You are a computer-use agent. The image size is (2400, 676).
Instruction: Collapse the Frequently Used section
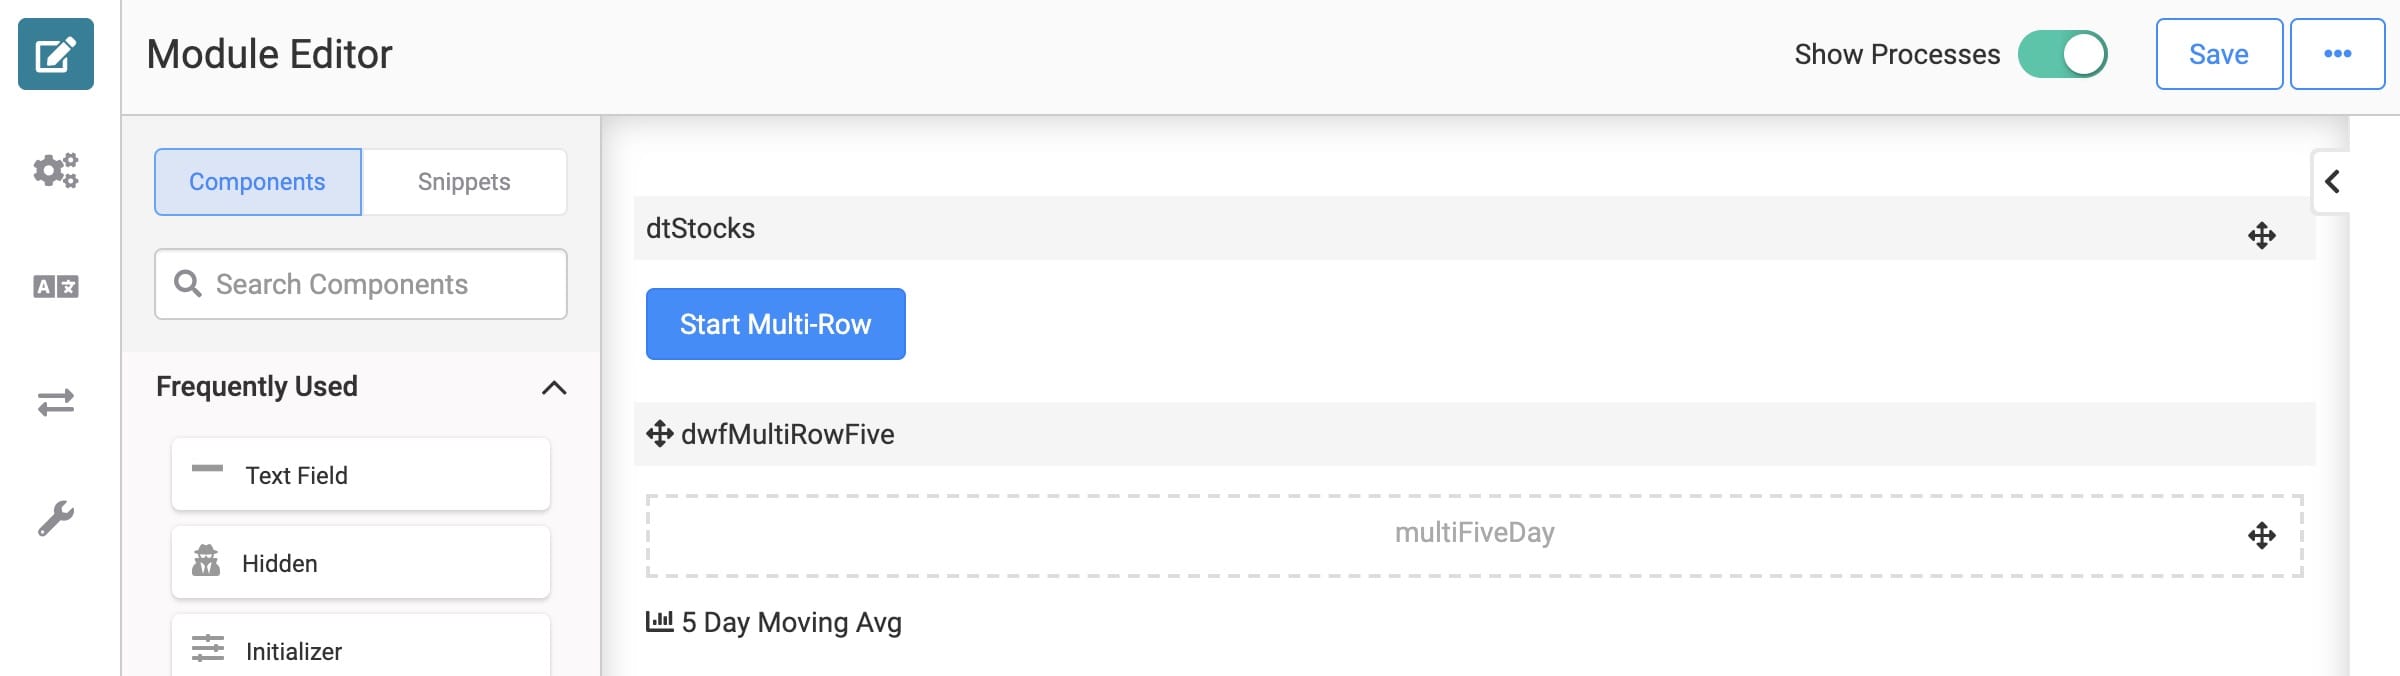(x=554, y=387)
